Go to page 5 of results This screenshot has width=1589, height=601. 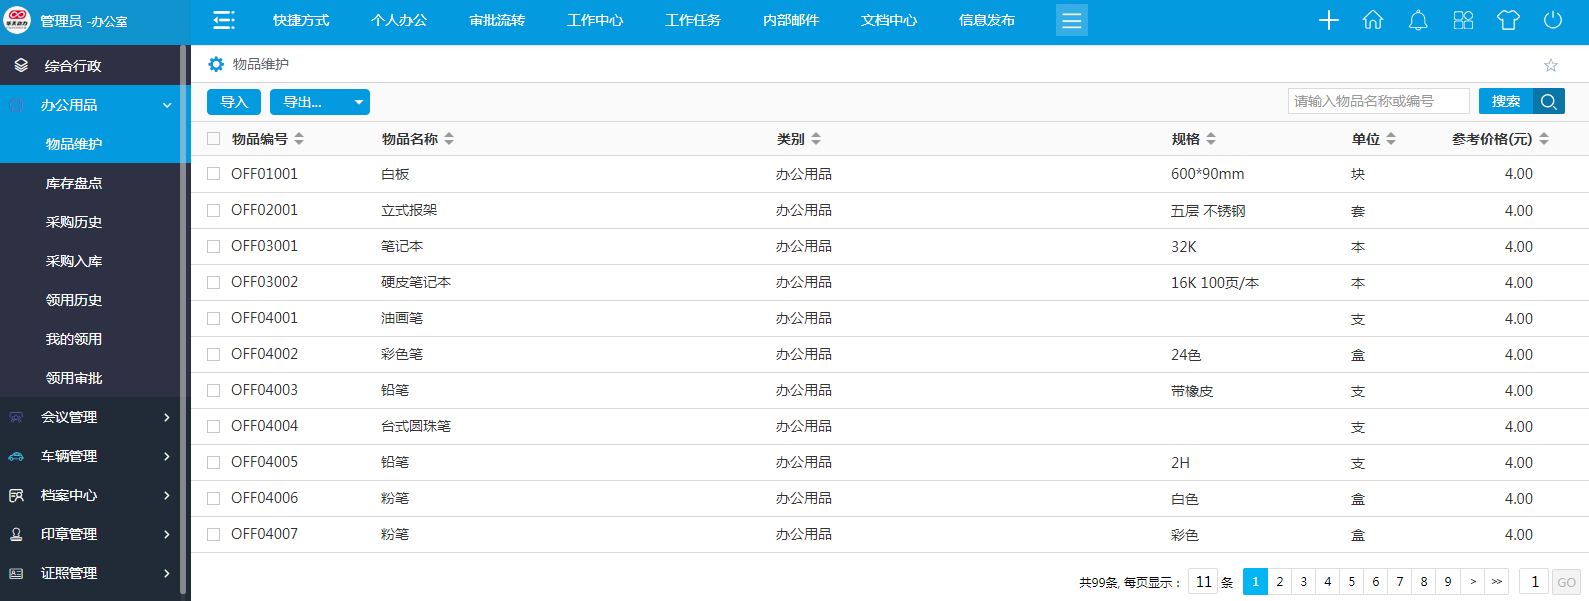point(1352,581)
